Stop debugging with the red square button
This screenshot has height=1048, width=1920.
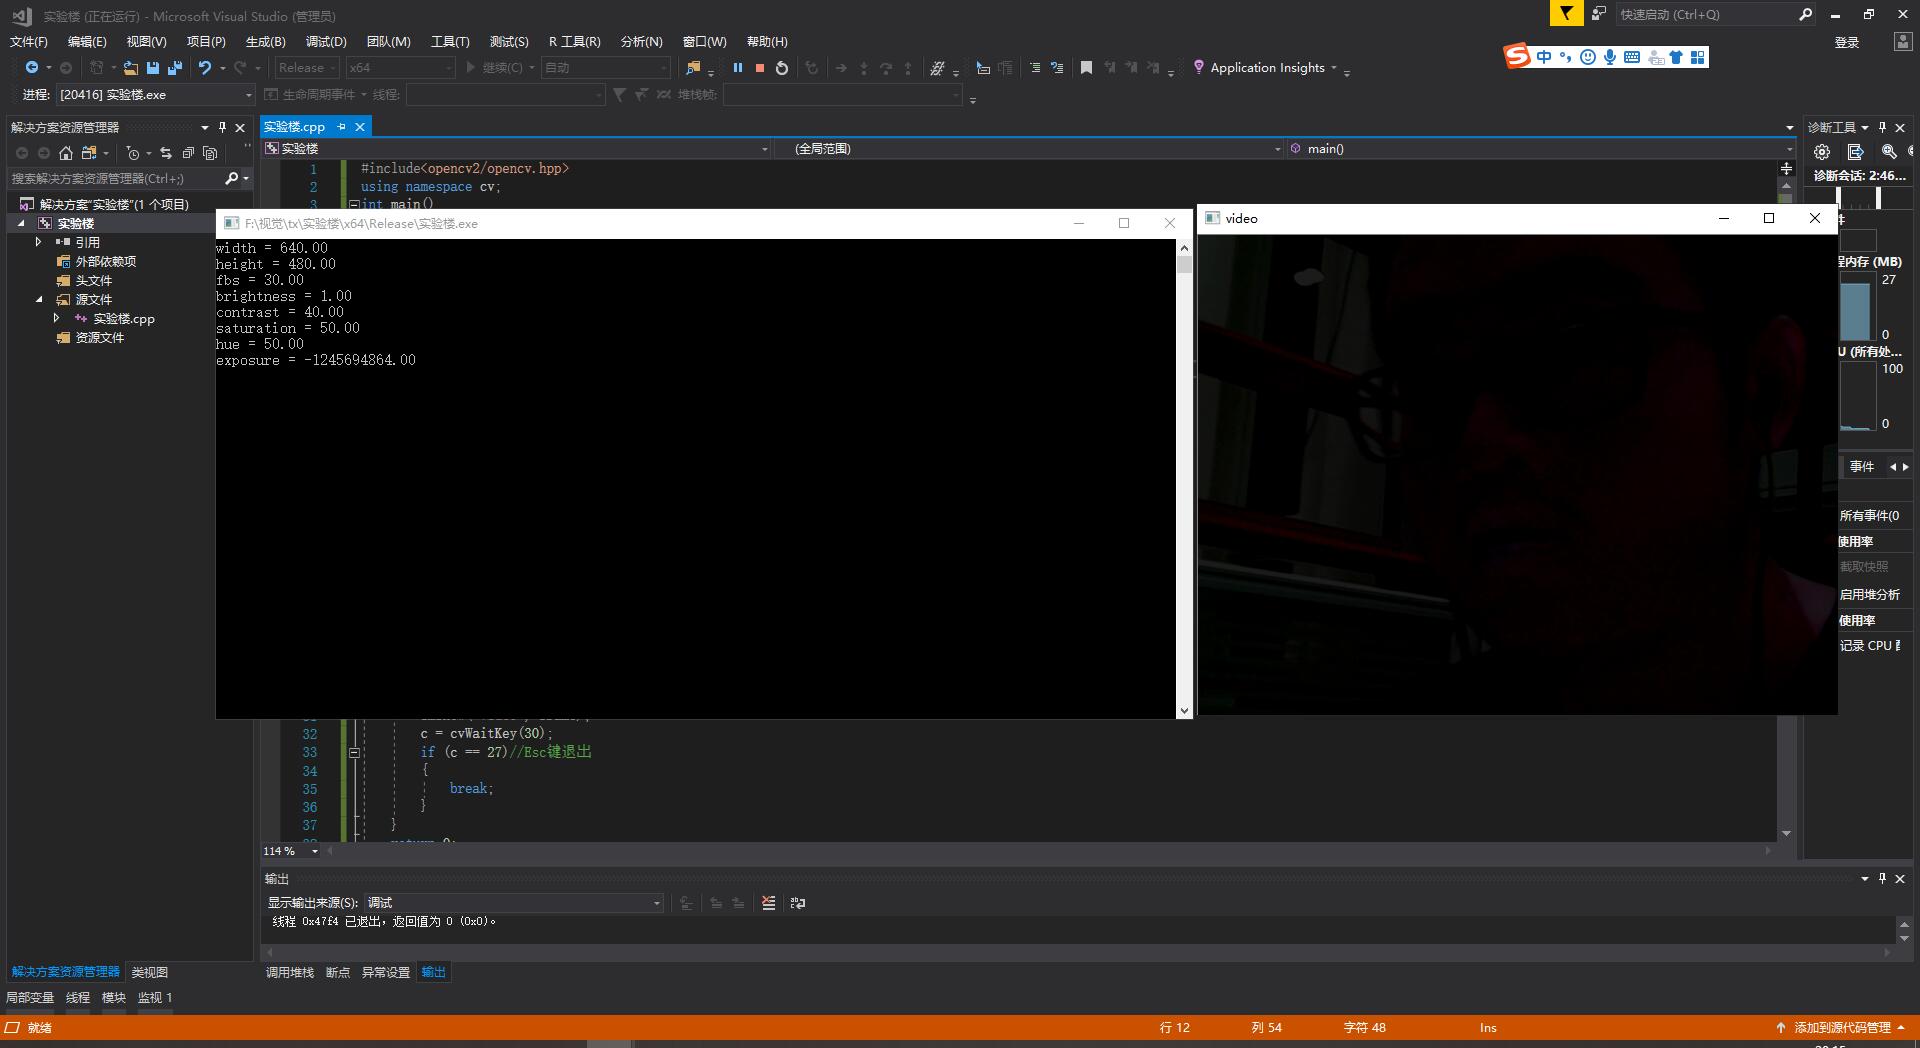pos(760,68)
